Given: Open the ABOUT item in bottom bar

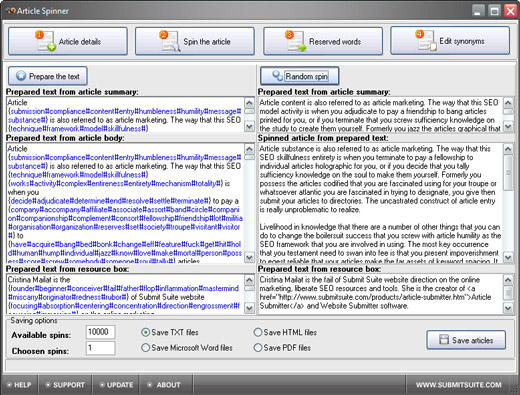Looking at the screenshot, I should pyautogui.click(x=164, y=385).
